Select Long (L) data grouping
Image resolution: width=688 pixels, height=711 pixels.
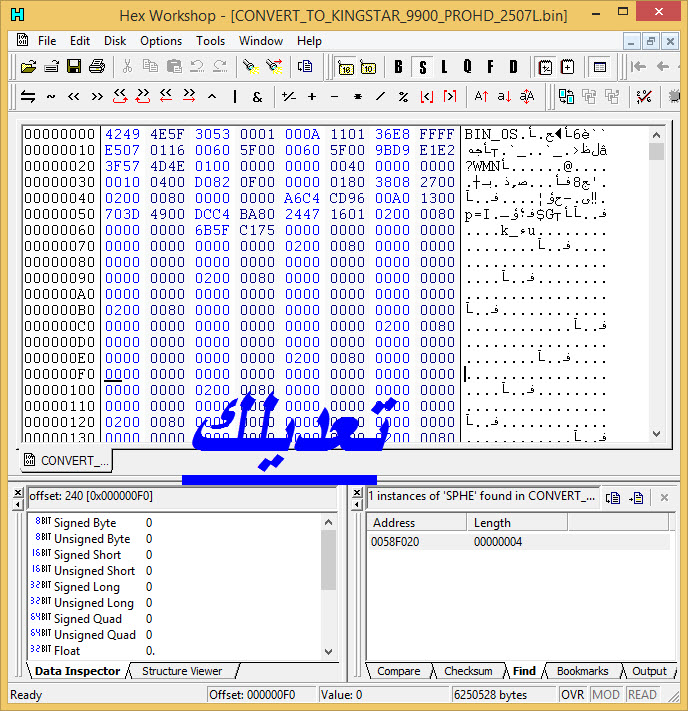coord(444,67)
